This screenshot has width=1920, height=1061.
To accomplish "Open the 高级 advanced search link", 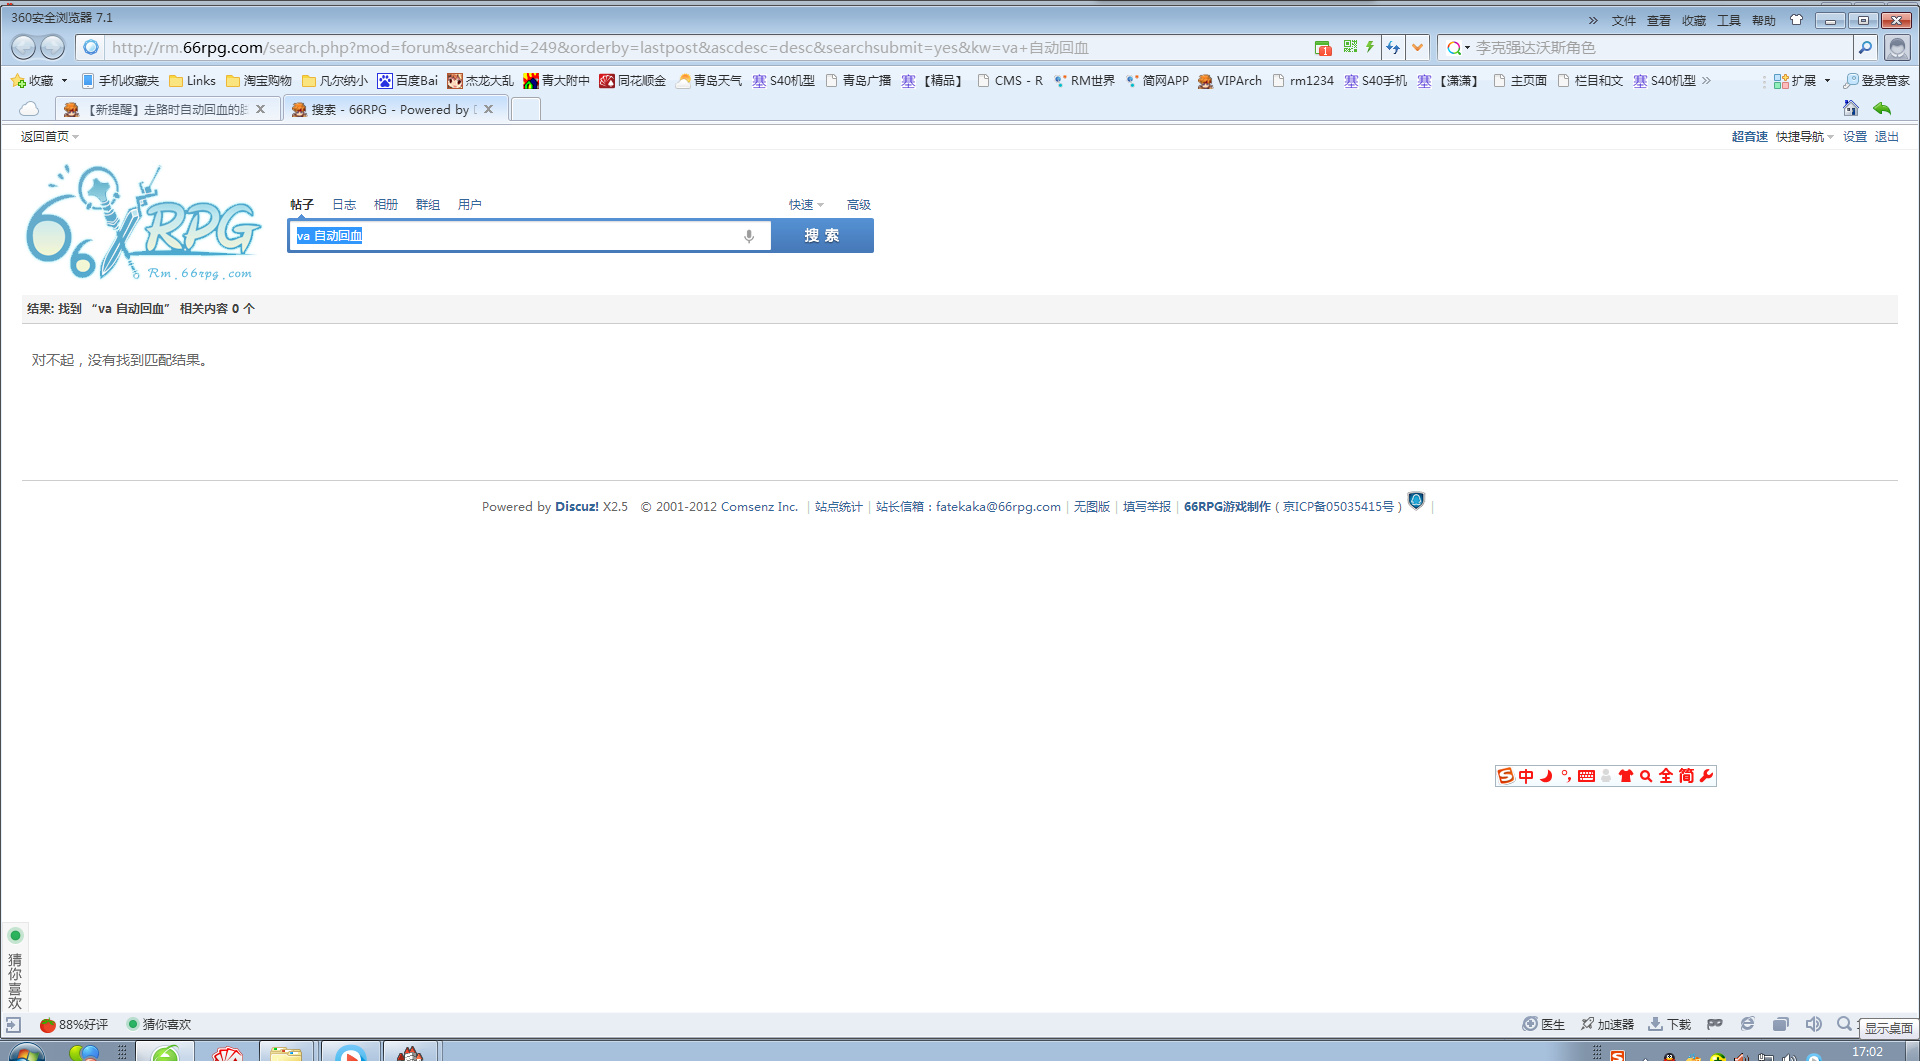I will tap(859, 205).
